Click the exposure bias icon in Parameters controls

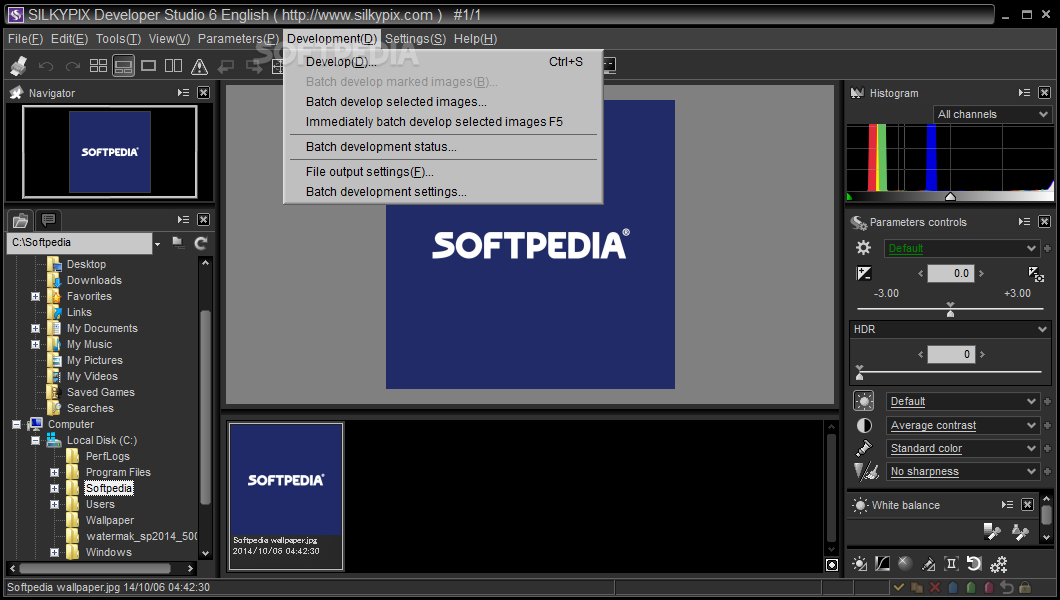point(864,273)
